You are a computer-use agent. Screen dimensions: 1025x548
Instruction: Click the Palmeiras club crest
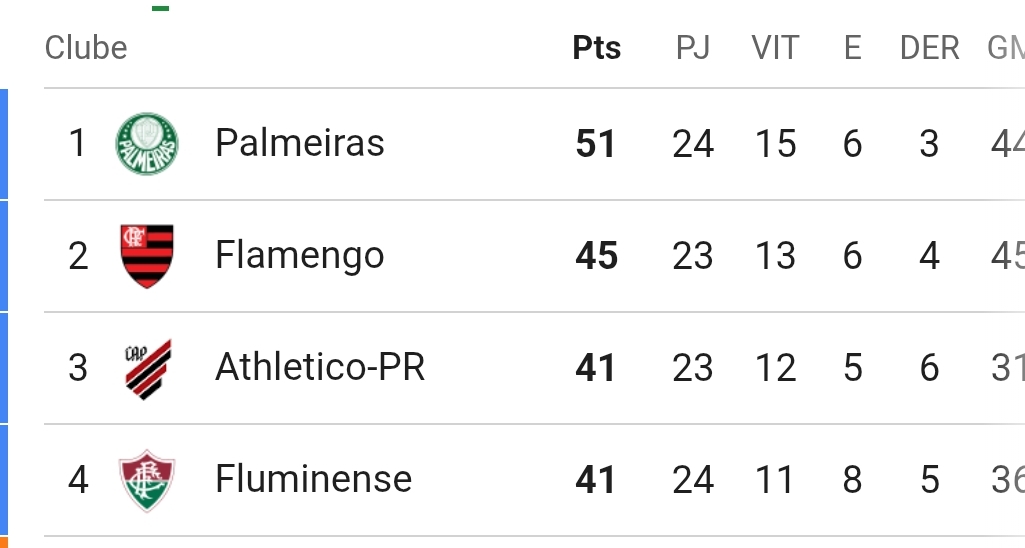point(147,144)
